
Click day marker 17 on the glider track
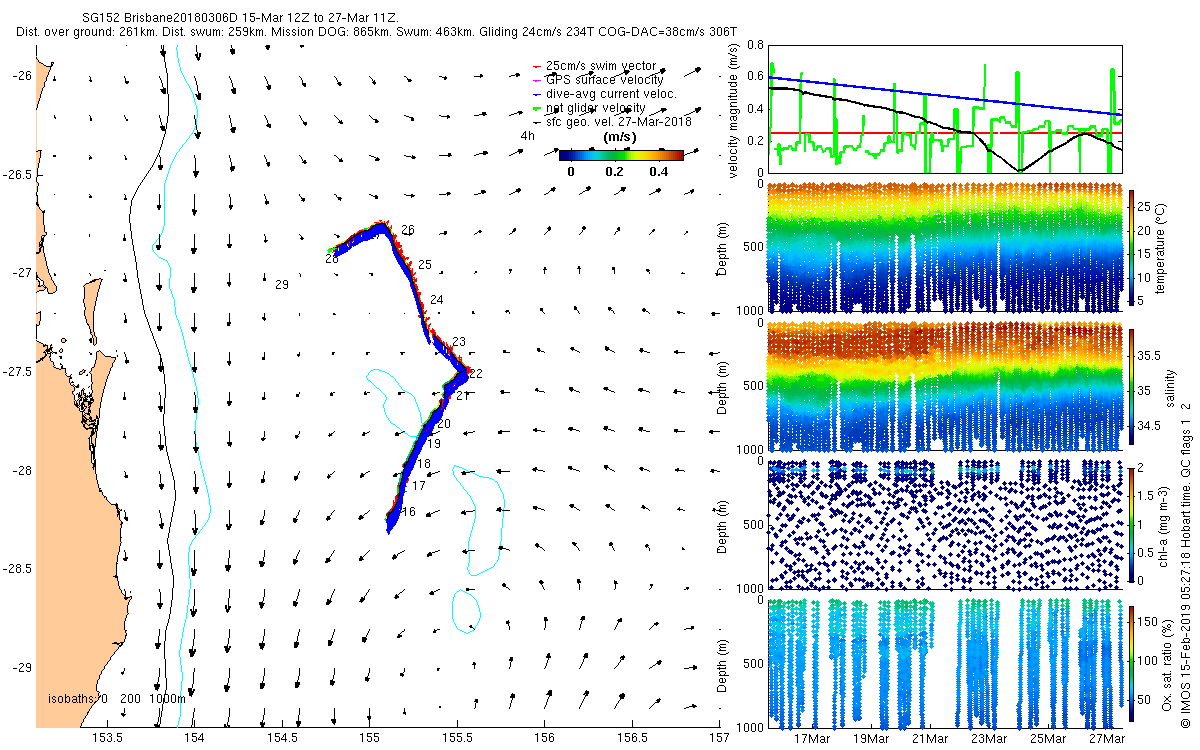click(419, 485)
